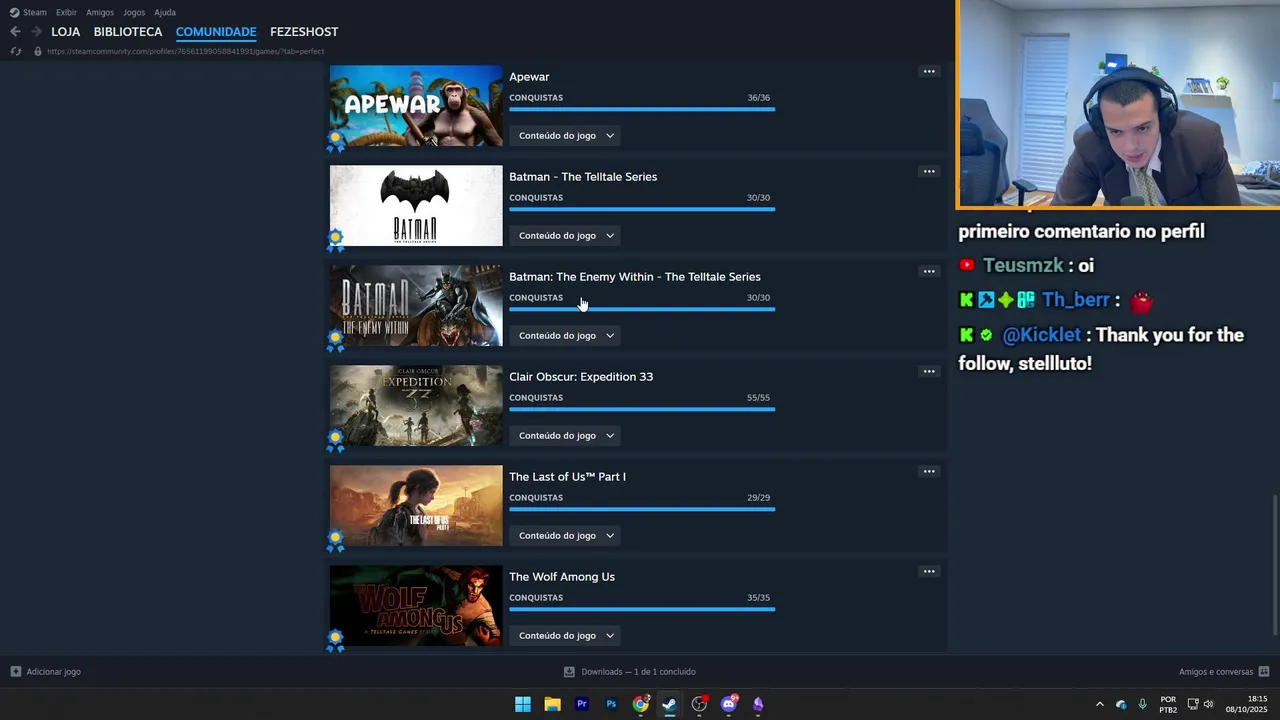
Task: Expand Conteúdo do jogo for Batman Telltale Series
Action: coord(565,236)
